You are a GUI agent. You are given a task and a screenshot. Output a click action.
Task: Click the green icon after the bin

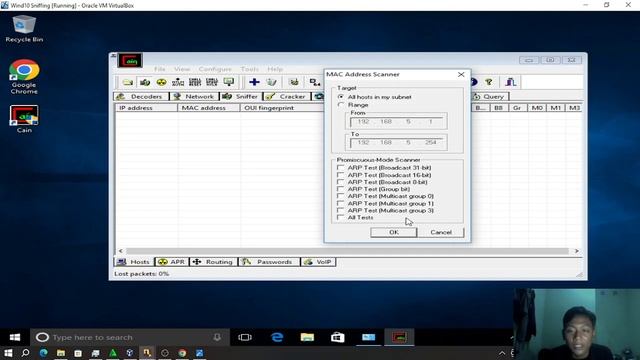[294, 82]
